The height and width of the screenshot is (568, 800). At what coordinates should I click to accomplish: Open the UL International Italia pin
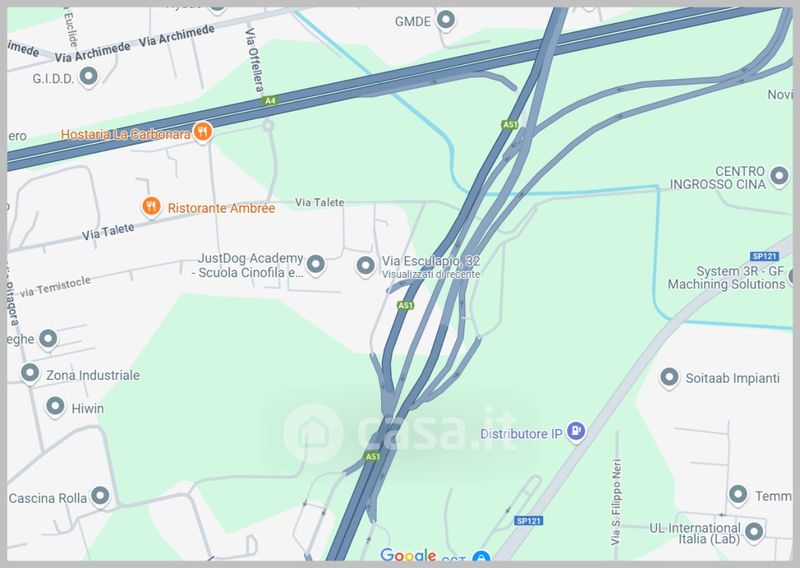(x=754, y=532)
